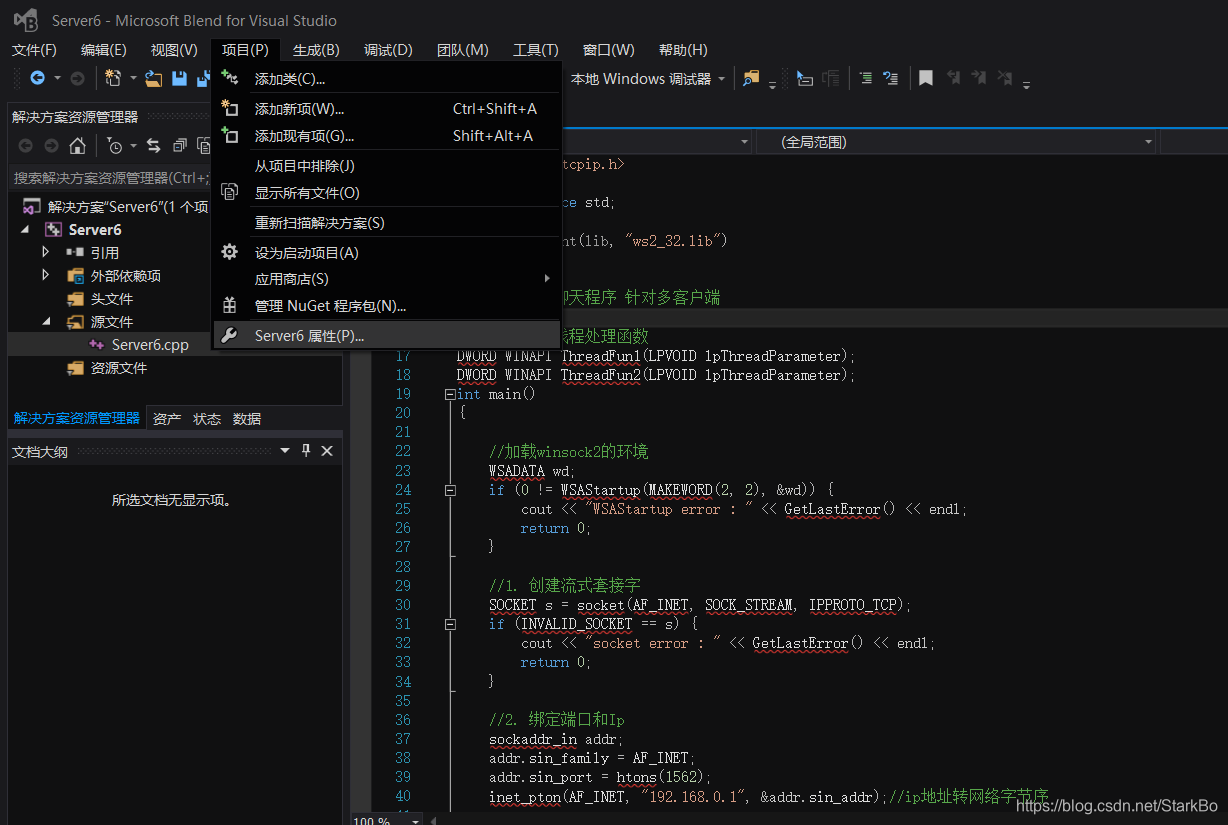
Task: Click the previous bookmark icon
Action: coord(954,78)
